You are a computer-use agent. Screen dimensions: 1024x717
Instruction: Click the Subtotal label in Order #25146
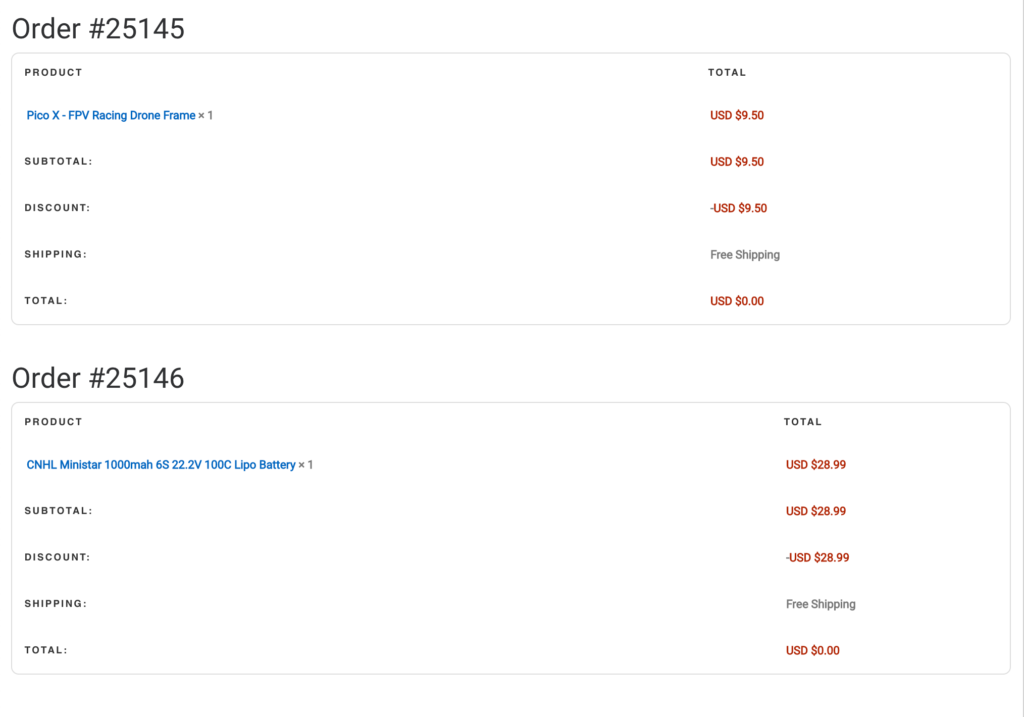click(x=58, y=511)
